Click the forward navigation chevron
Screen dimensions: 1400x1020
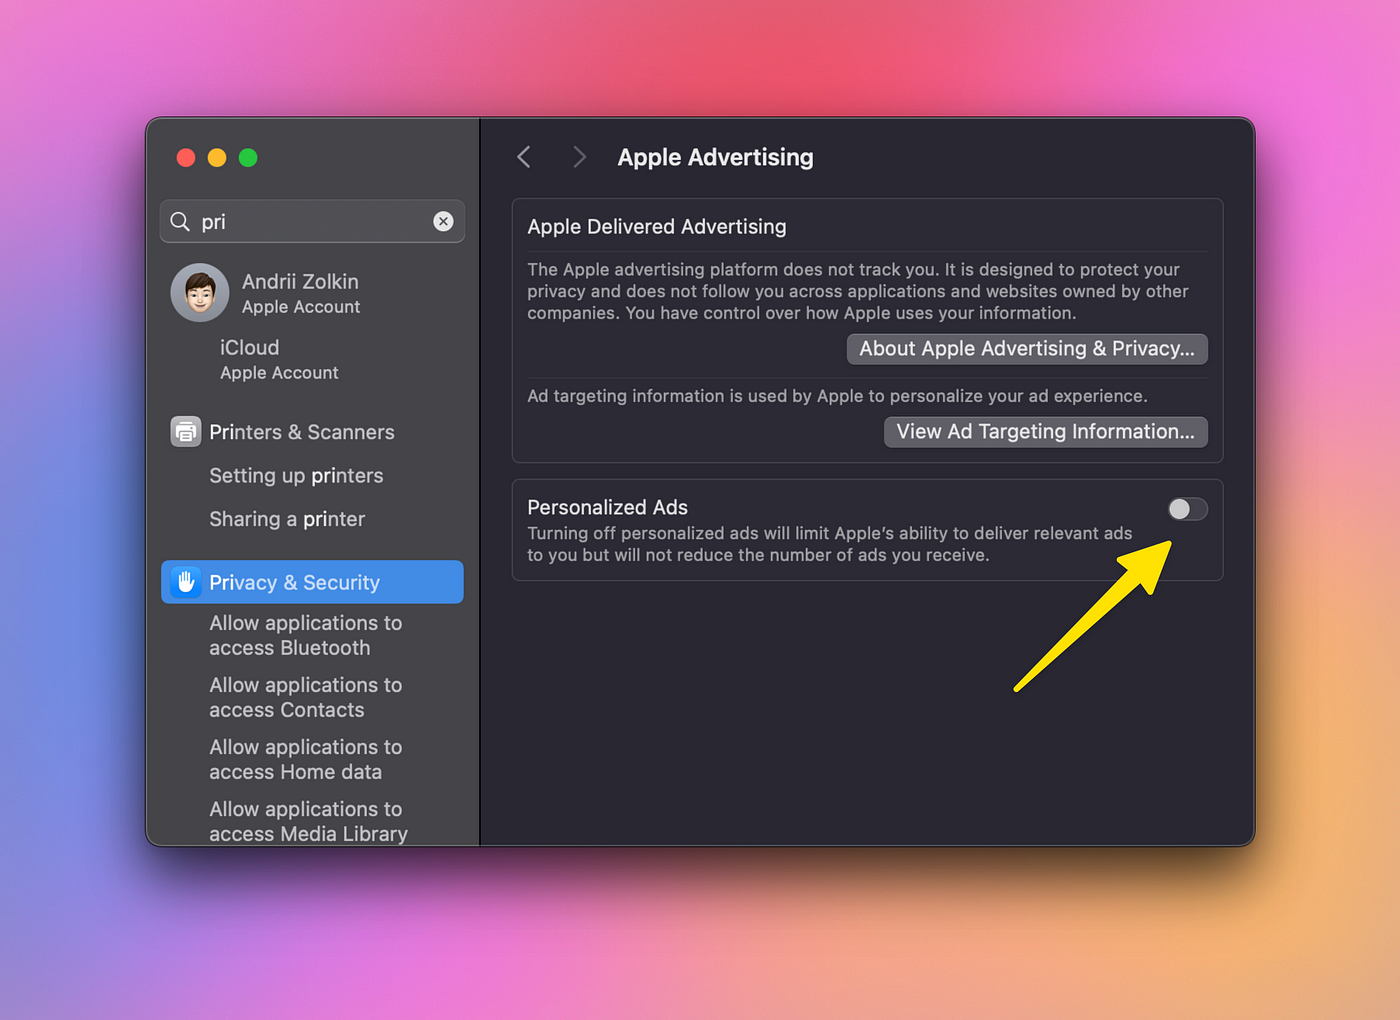click(x=579, y=157)
